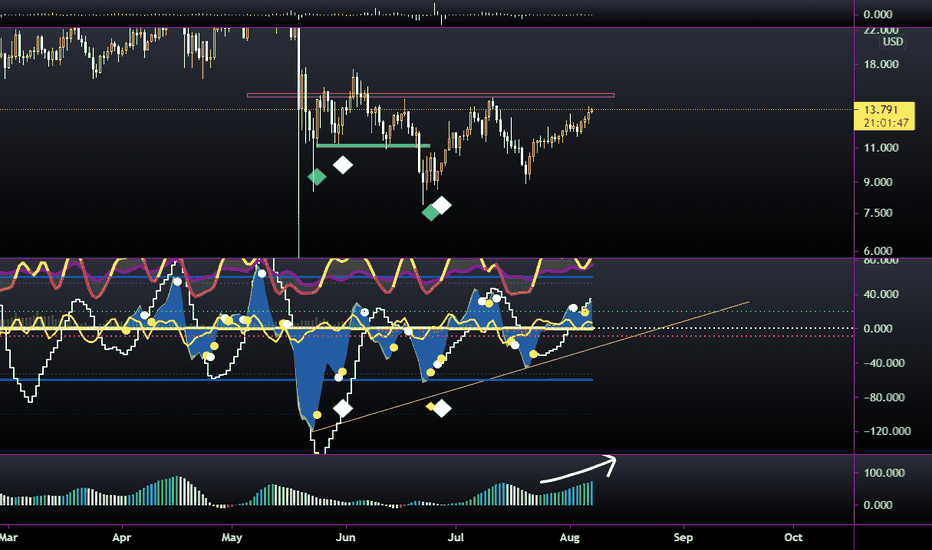Select the yellow current price label 13.791

tap(884, 116)
